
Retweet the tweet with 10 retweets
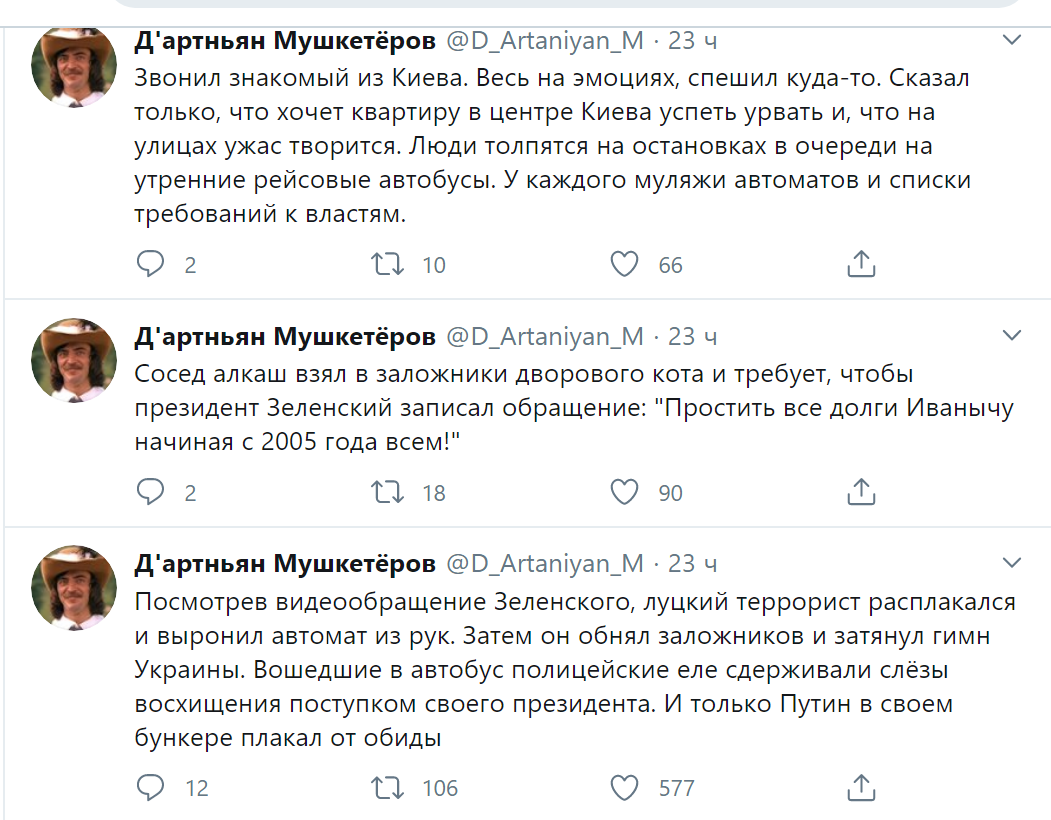coord(387,264)
